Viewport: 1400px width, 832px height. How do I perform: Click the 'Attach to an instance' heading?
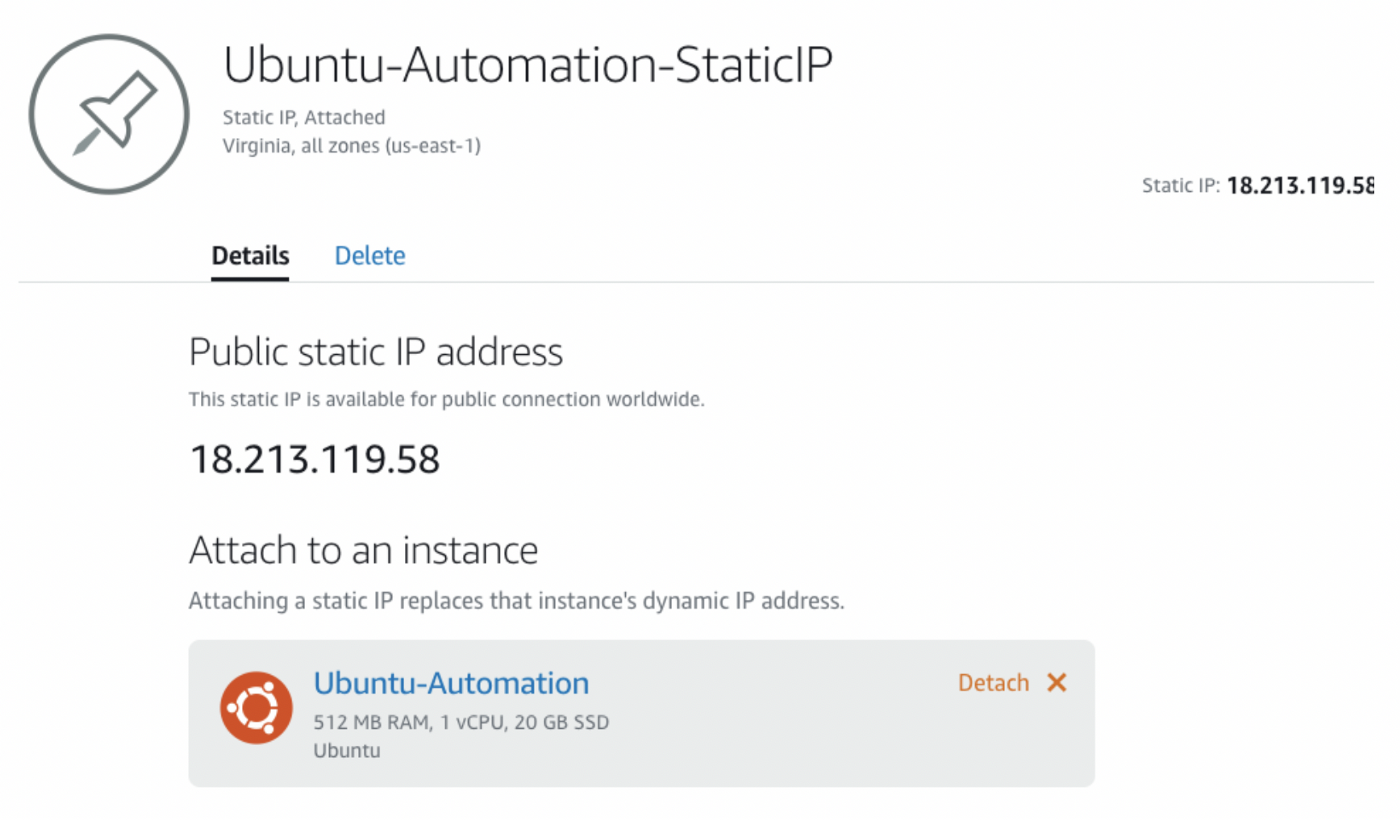pyautogui.click(x=363, y=550)
